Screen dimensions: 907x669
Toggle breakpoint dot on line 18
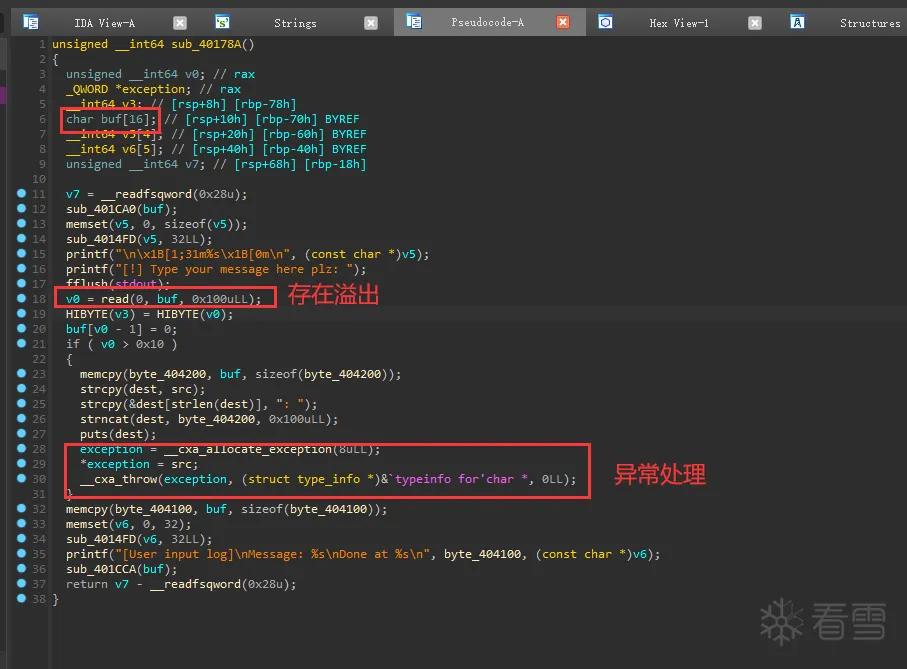tap(21, 298)
